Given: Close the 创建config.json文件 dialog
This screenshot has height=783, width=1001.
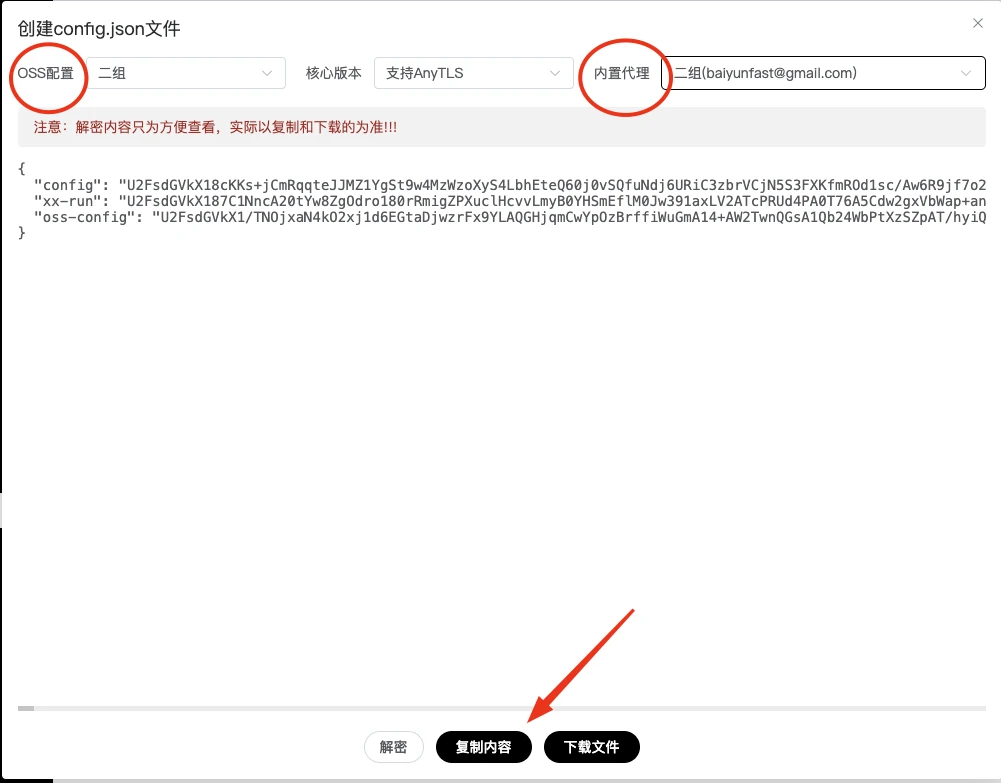Looking at the screenshot, I should 977,22.
